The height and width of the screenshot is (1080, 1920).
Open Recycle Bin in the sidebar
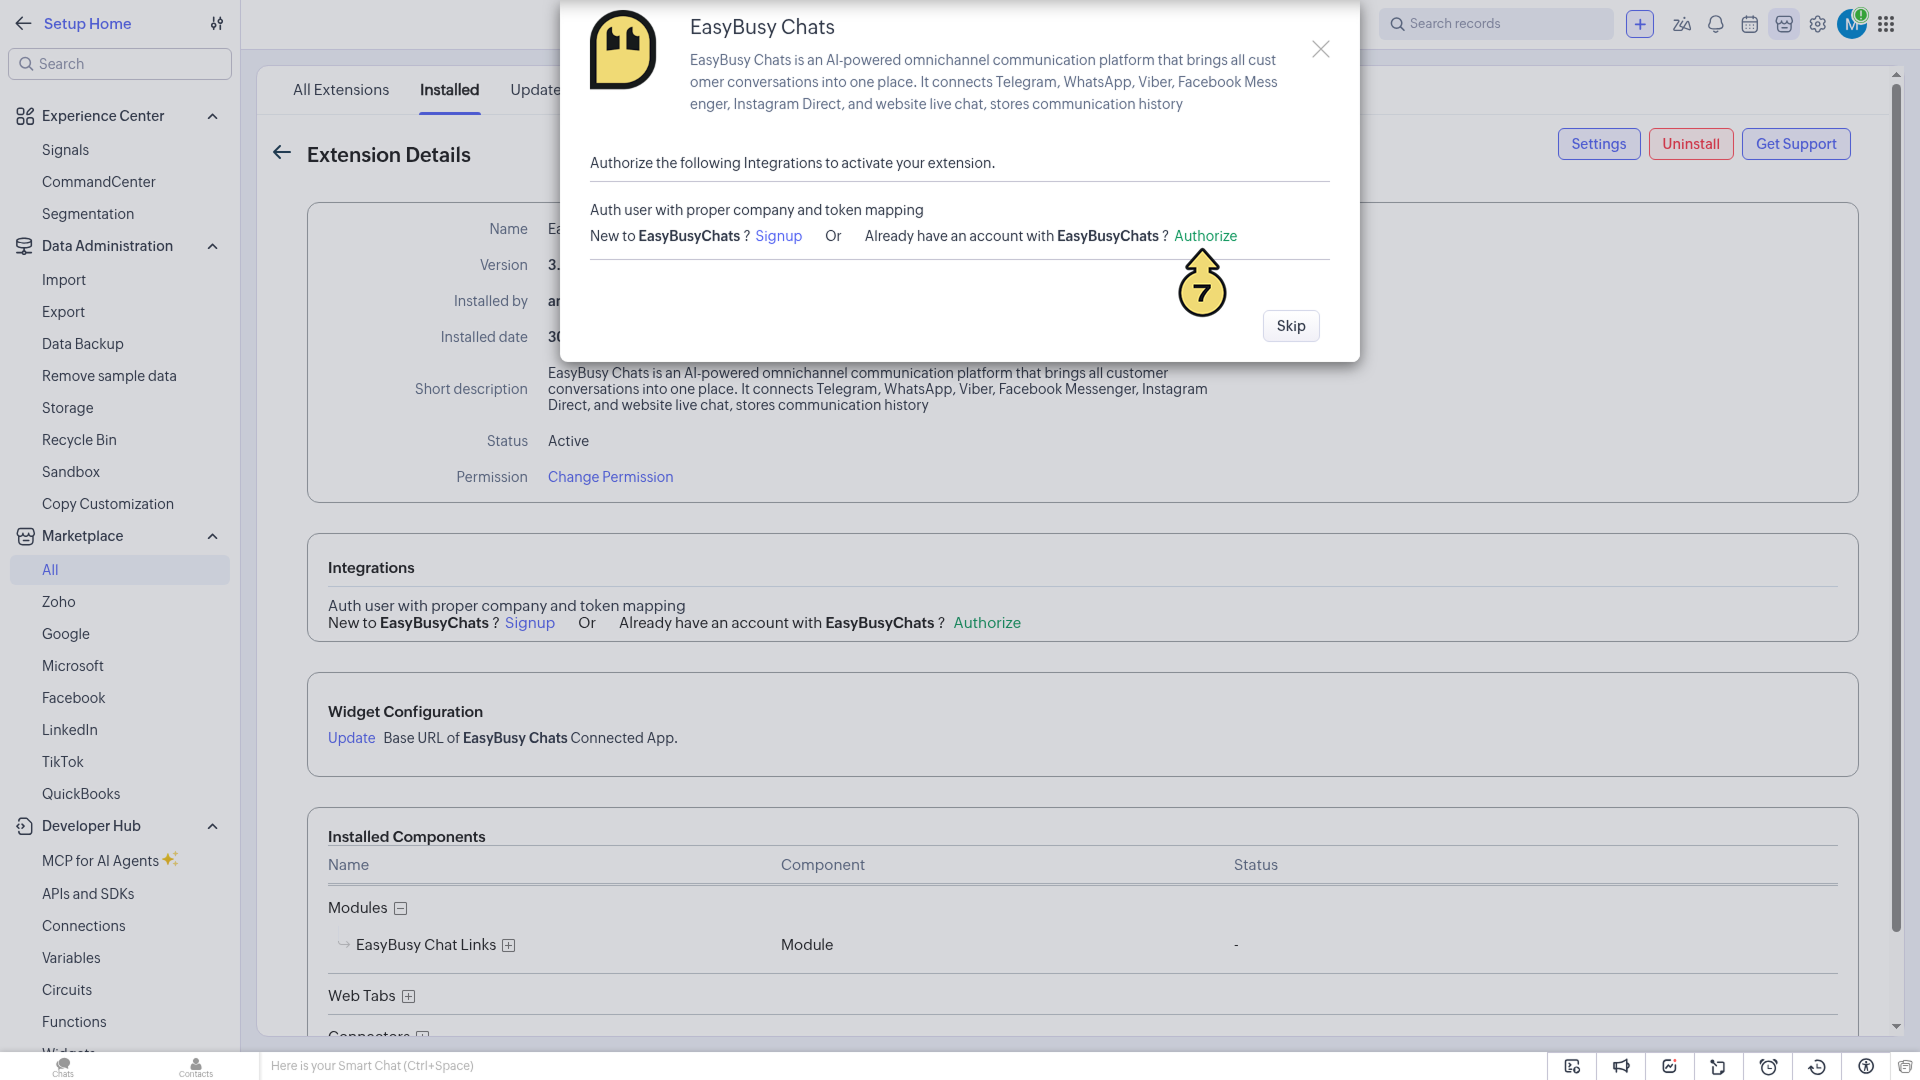(x=79, y=440)
